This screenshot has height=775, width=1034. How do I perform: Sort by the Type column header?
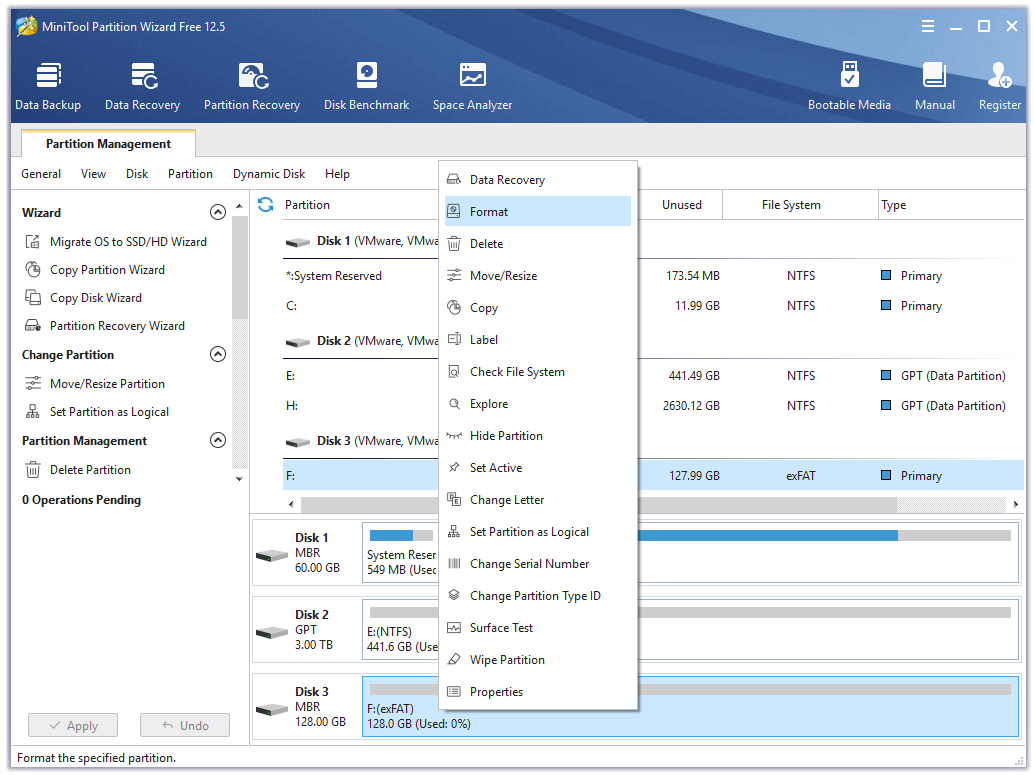point(951,204)
